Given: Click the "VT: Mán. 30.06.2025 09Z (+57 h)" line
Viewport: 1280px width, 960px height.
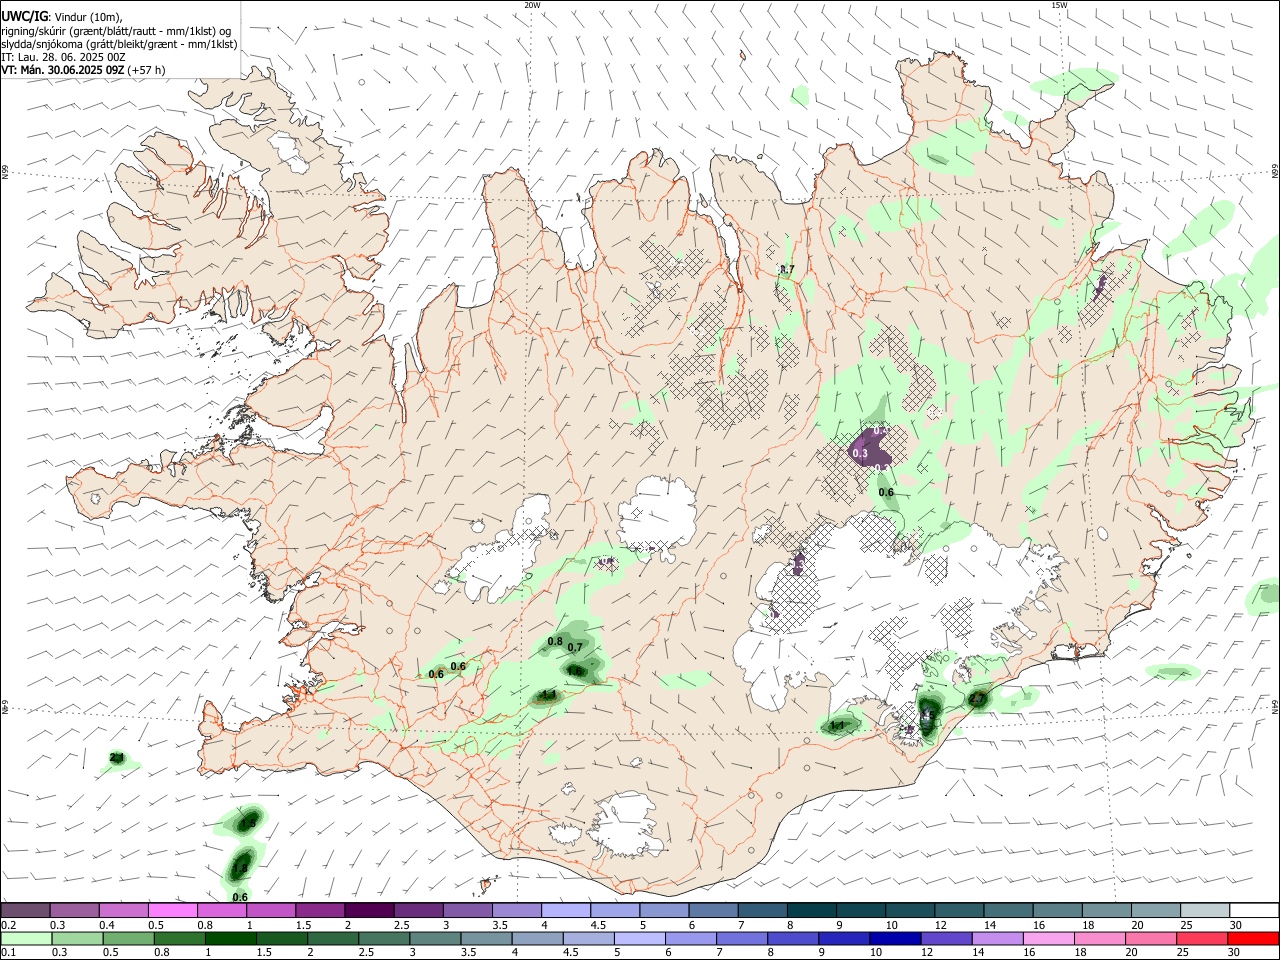Looking at the screenshot, I should click(84, 70).
